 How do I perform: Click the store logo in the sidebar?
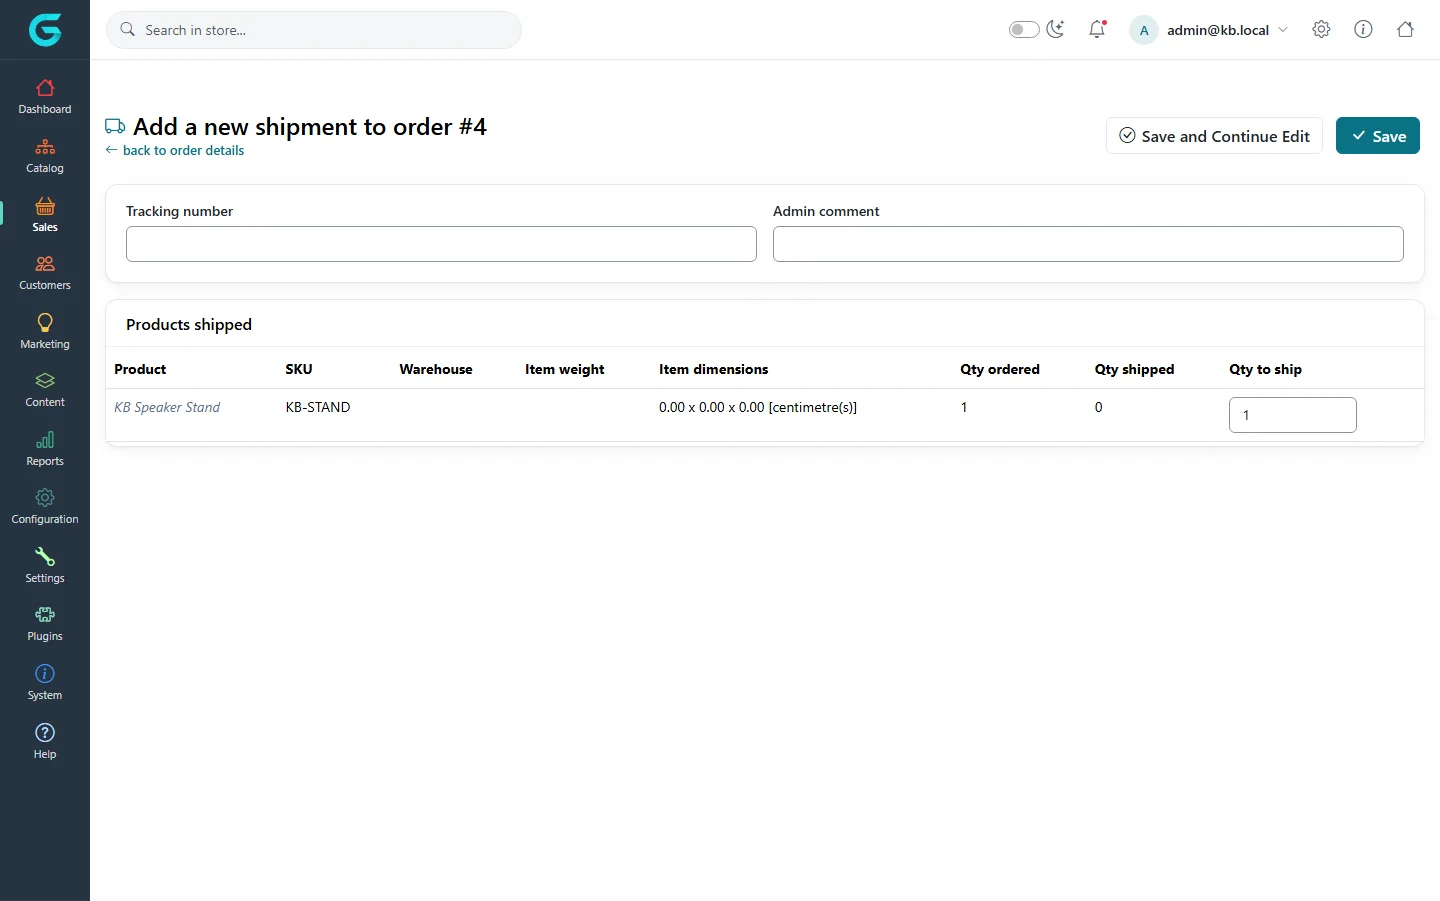[x=45, y=30]
